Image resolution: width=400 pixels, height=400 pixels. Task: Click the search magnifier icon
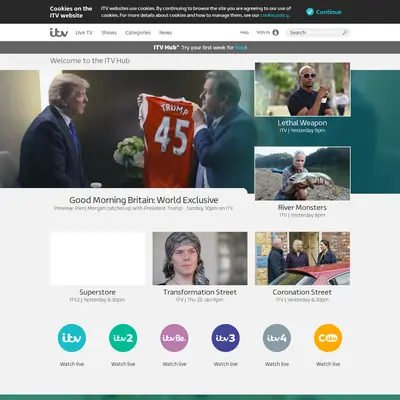345,32
